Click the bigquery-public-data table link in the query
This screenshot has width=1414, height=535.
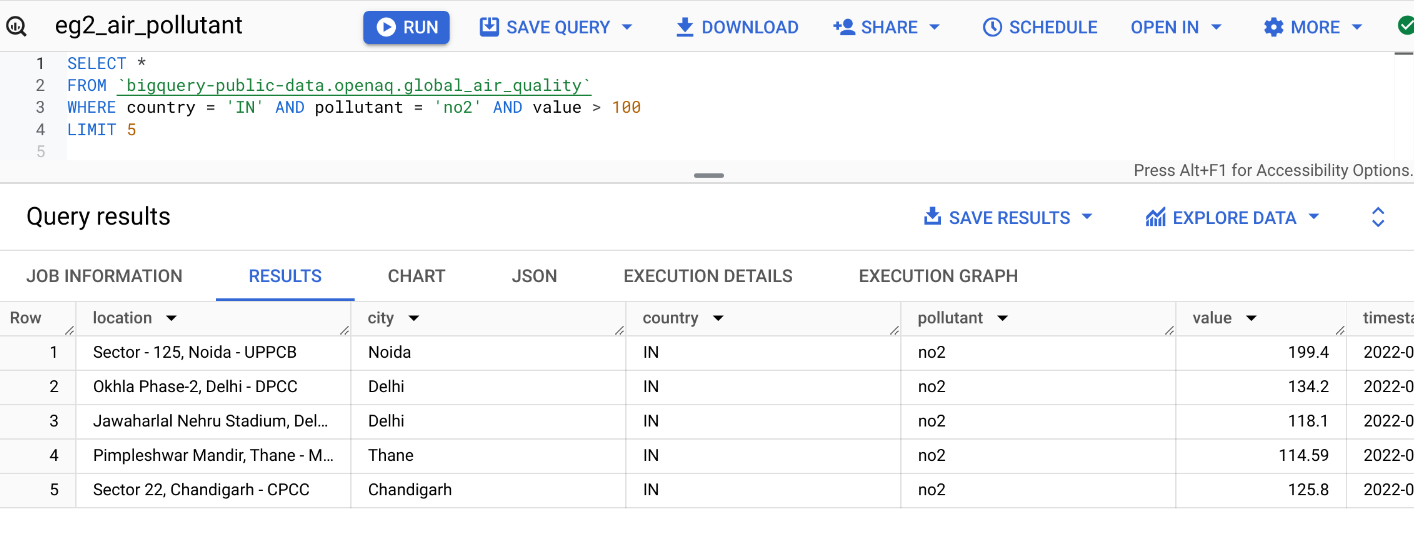(354, 86)
